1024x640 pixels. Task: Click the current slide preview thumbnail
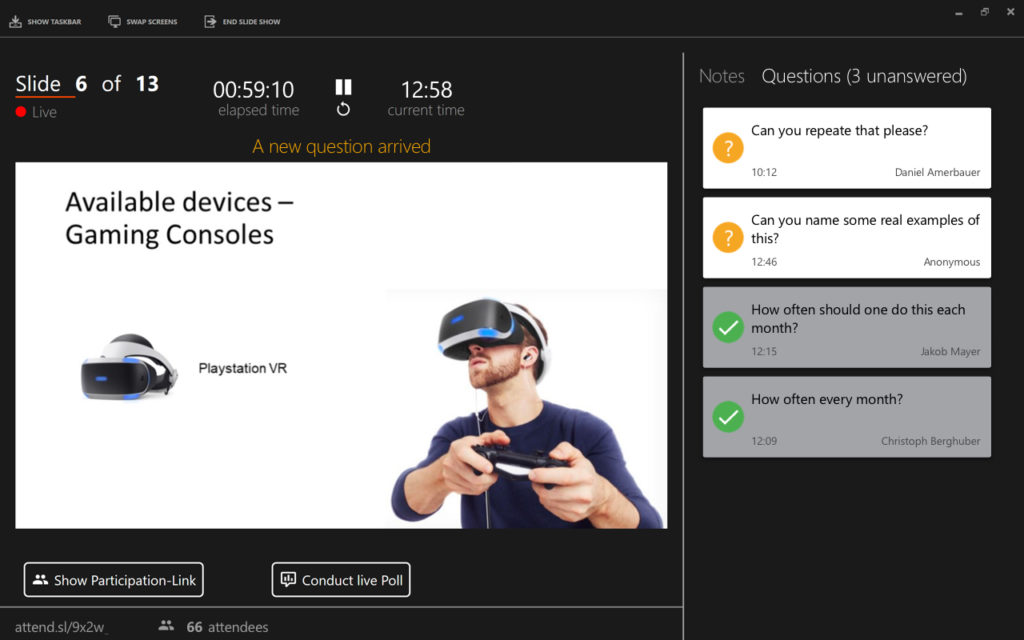pos(341,345)
